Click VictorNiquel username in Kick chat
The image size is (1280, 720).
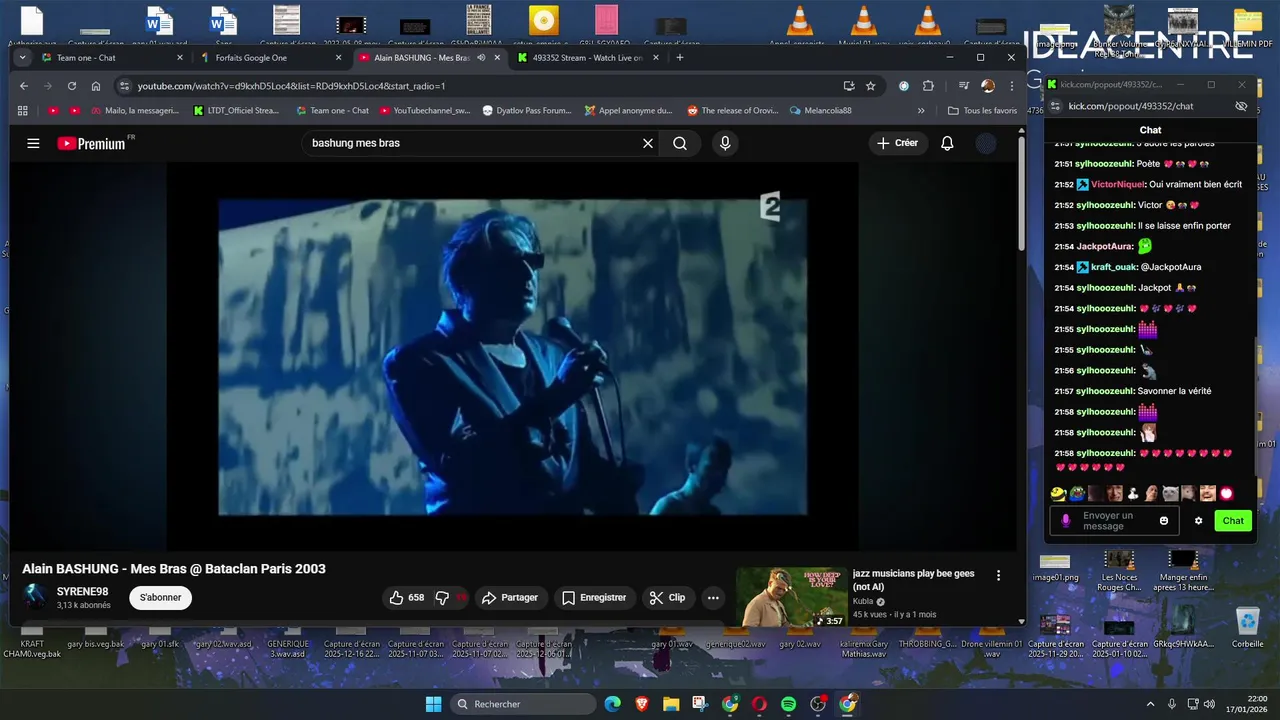pos(1118,184)
